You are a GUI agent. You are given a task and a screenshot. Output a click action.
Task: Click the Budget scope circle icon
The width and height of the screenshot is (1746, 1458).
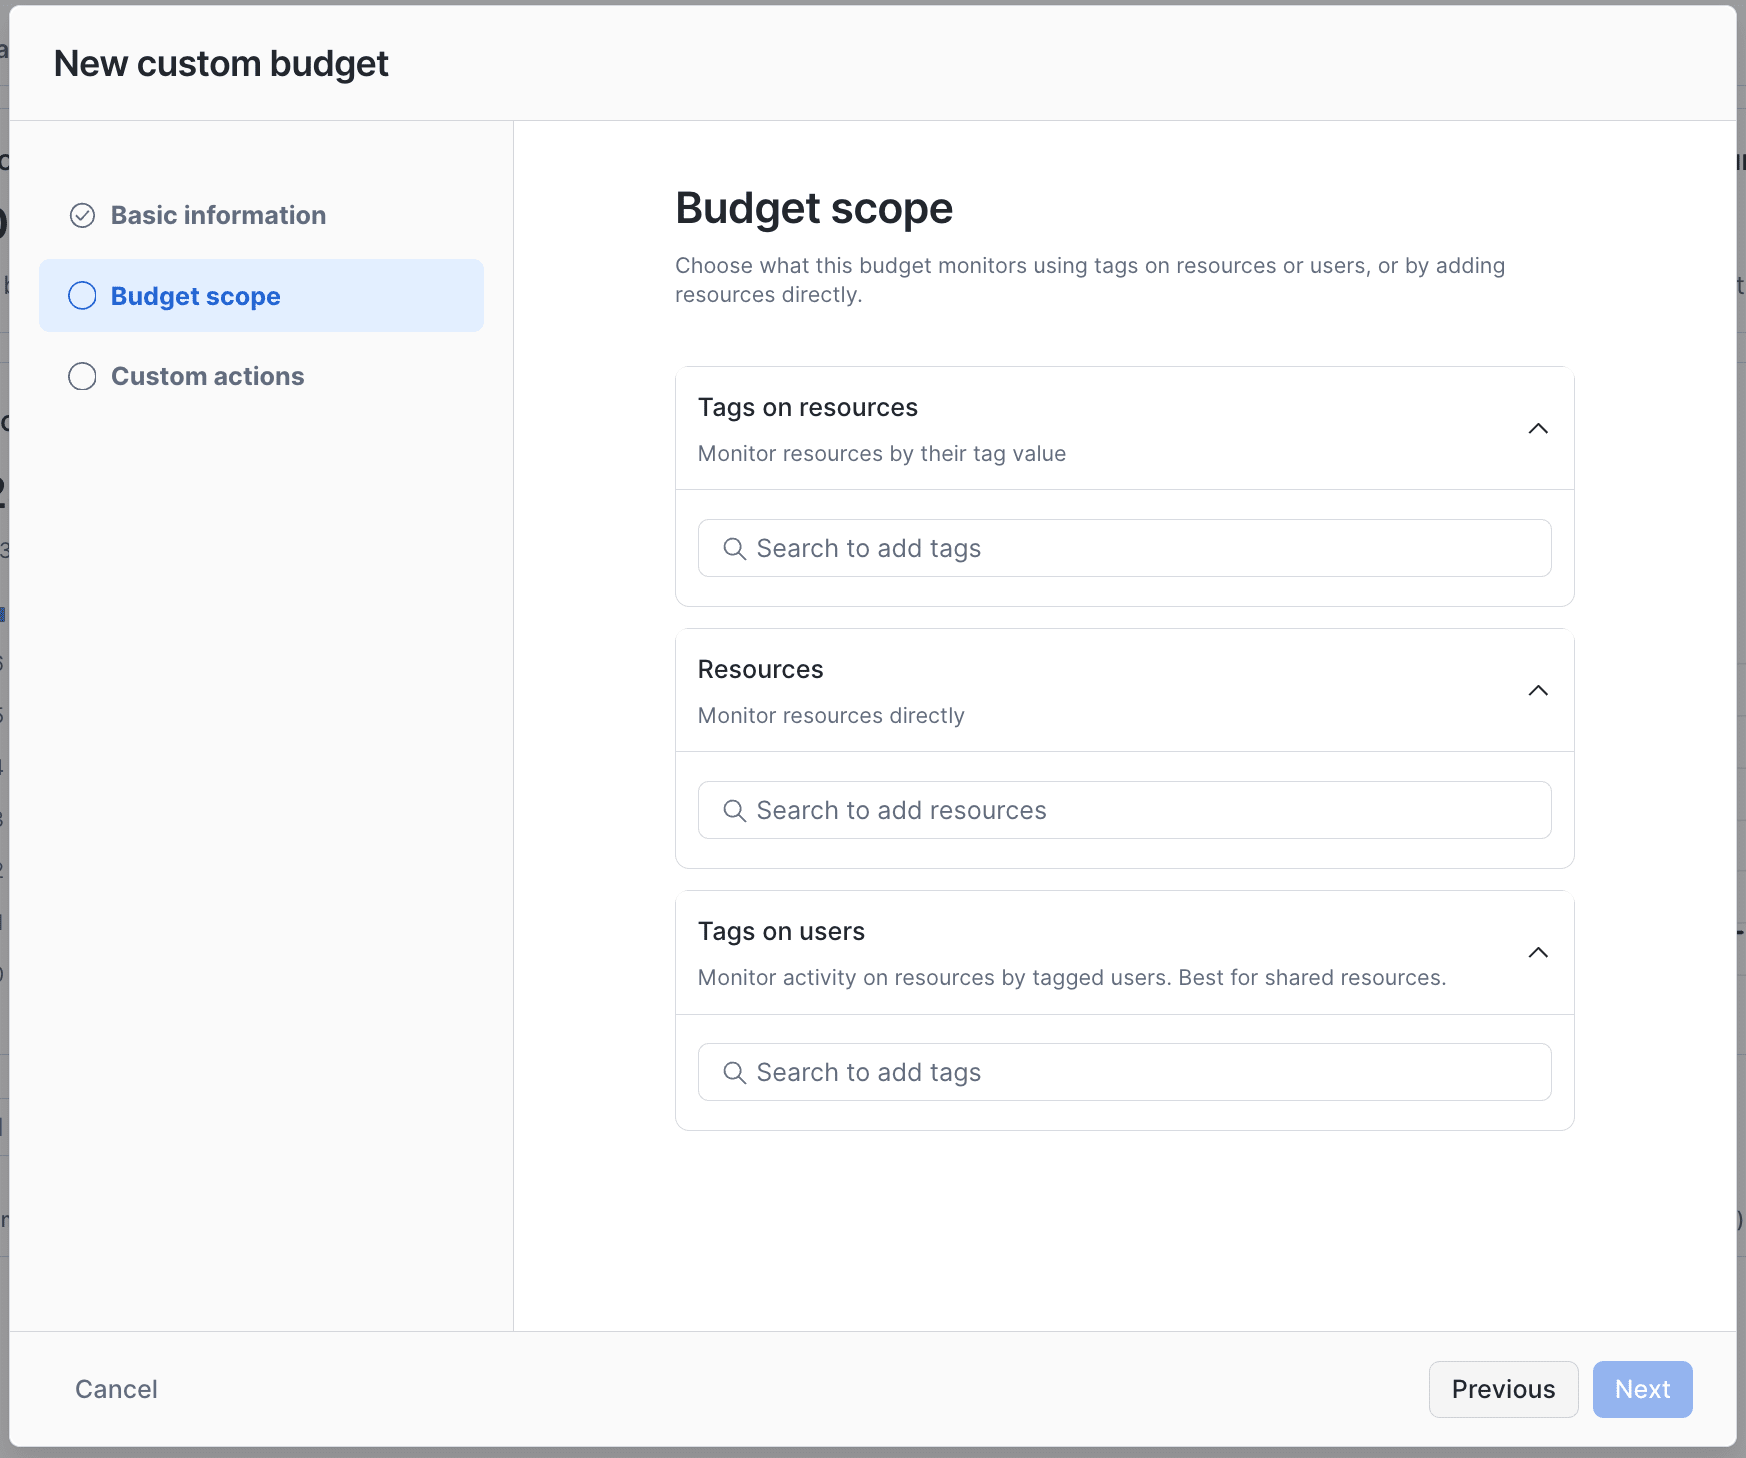(82, 296)
